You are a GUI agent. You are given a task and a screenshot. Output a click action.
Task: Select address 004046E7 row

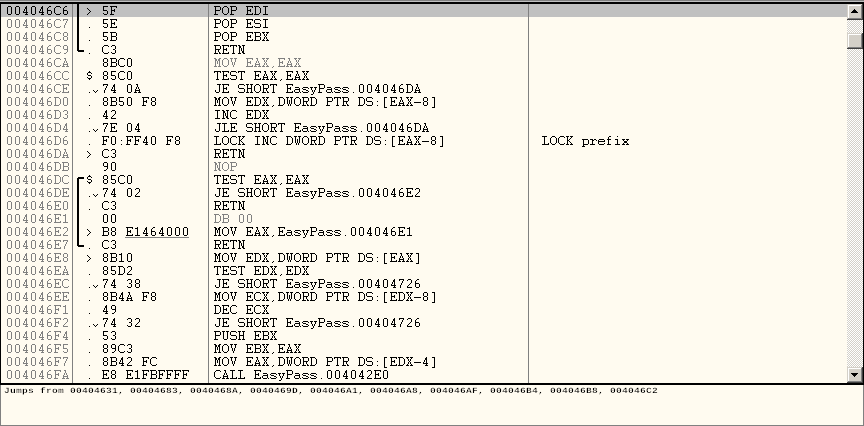[423, 245]
